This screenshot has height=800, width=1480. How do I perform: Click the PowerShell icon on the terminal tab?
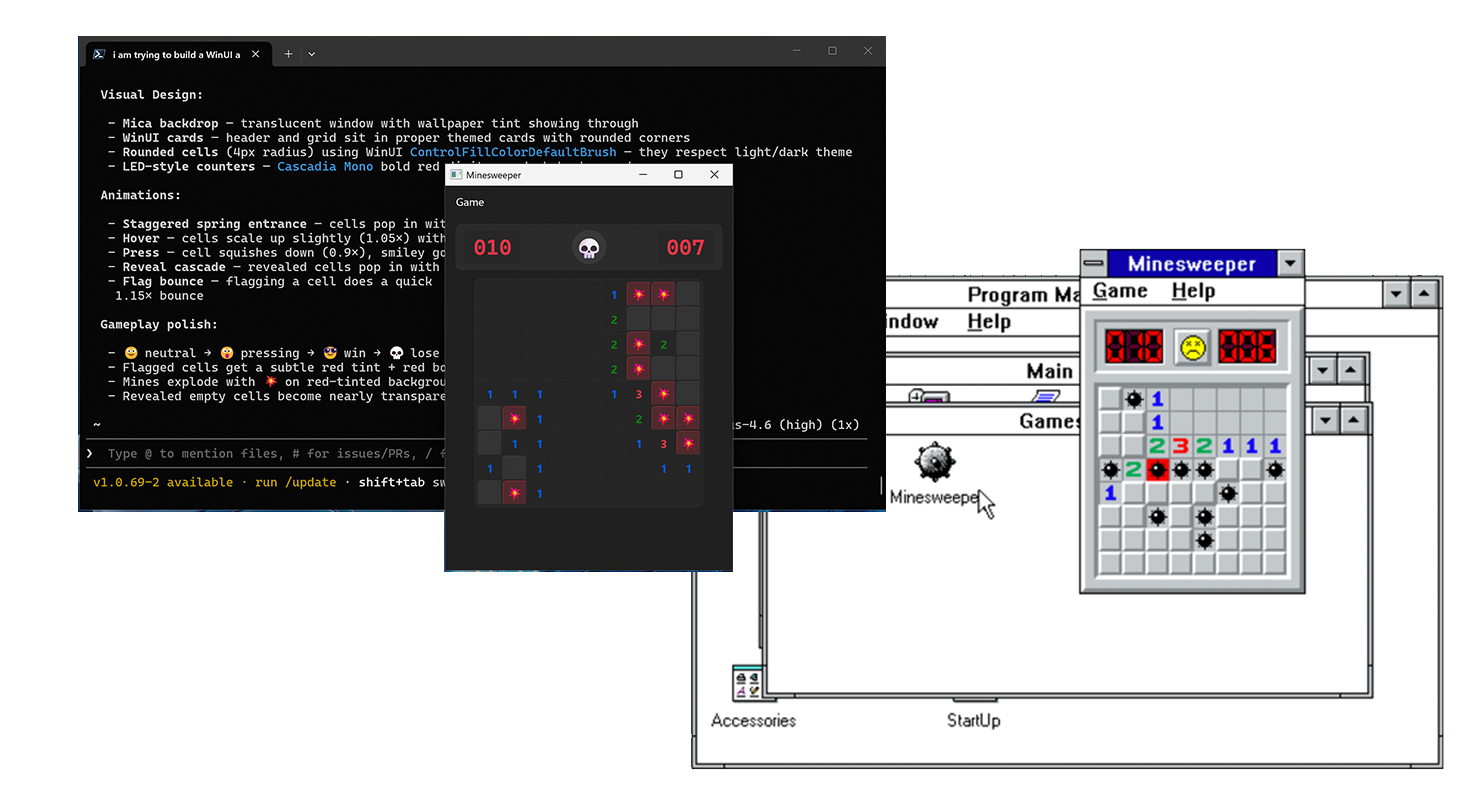point(100,54)
